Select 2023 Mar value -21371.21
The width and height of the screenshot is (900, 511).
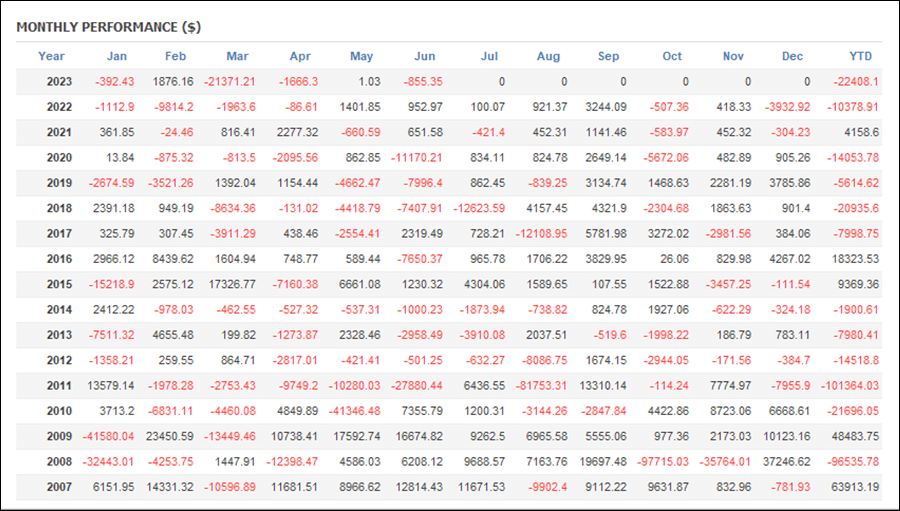pyautogui.click(x=230, y=82)
